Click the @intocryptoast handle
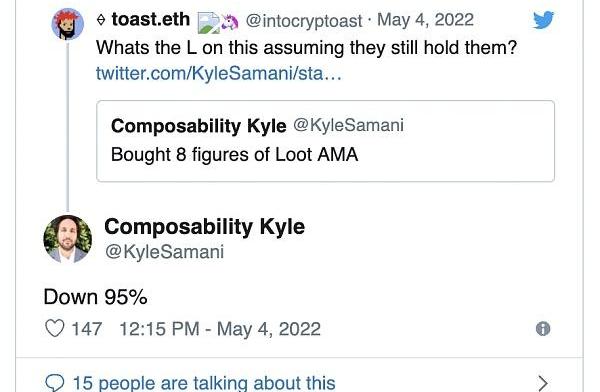This screenshot has width=600, height=392. click(304, 21)
